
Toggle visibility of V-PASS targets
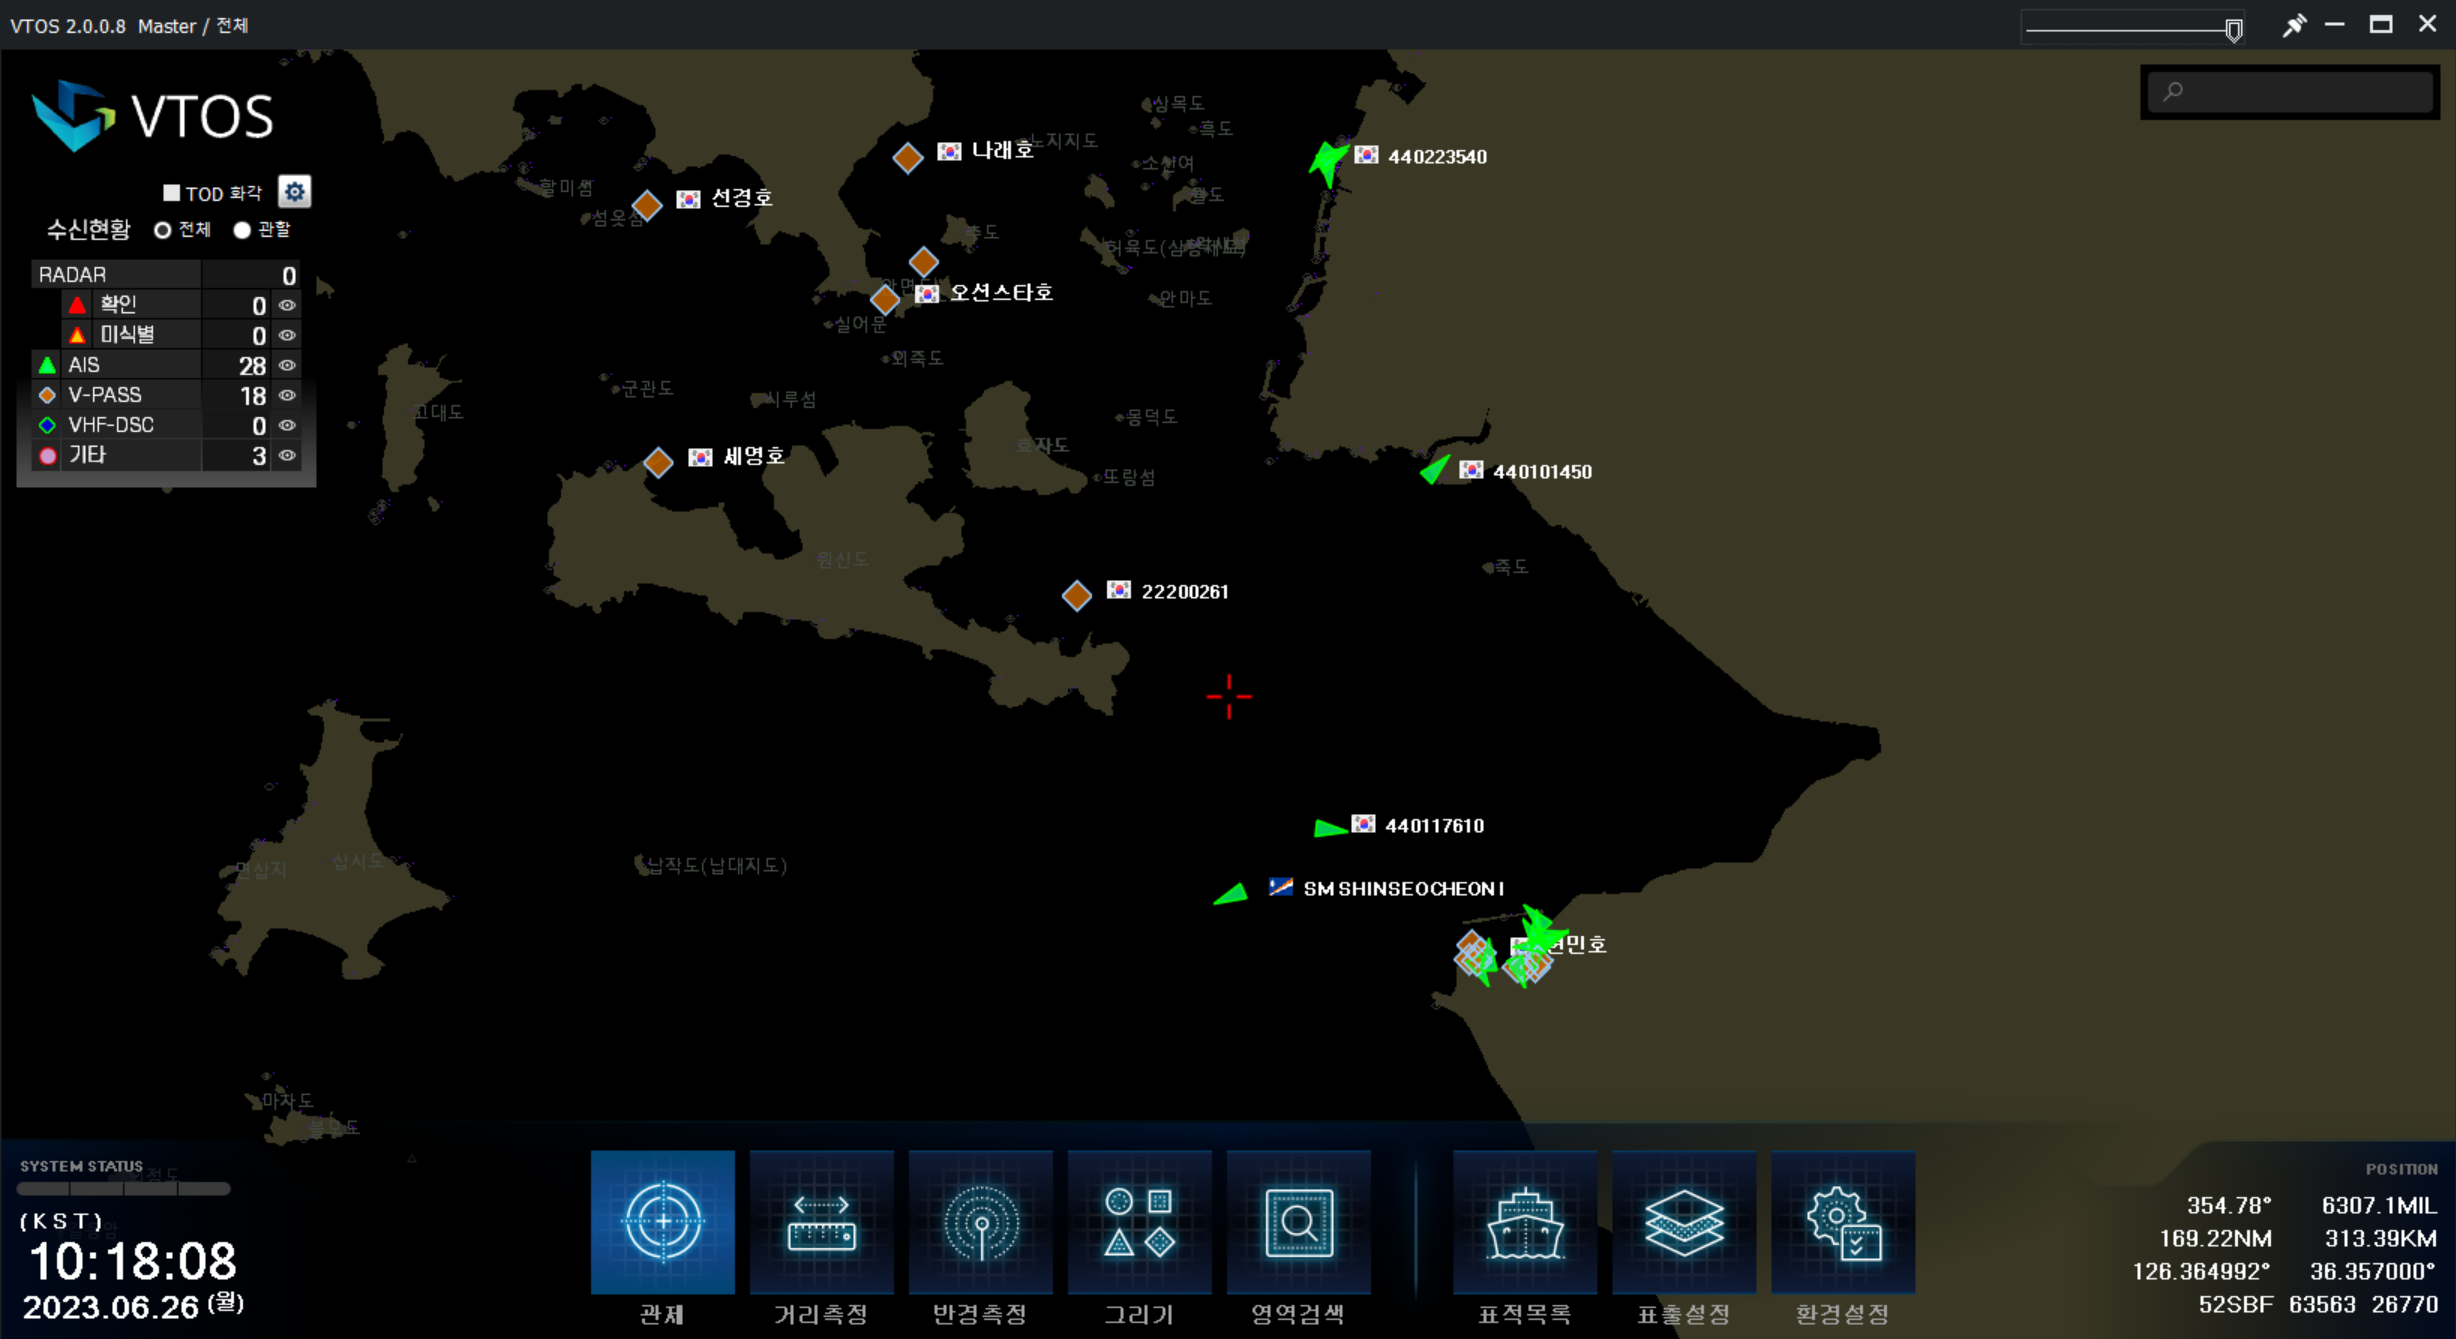click(x=287, y=395)
